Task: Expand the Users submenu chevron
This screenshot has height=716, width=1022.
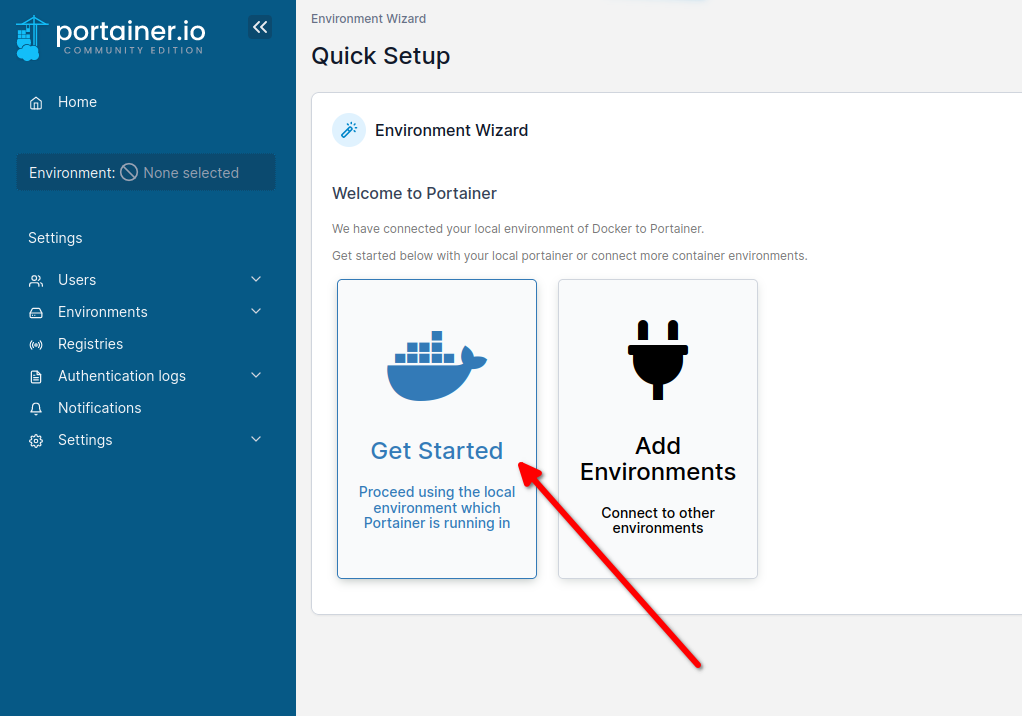Action: point(256,279)
